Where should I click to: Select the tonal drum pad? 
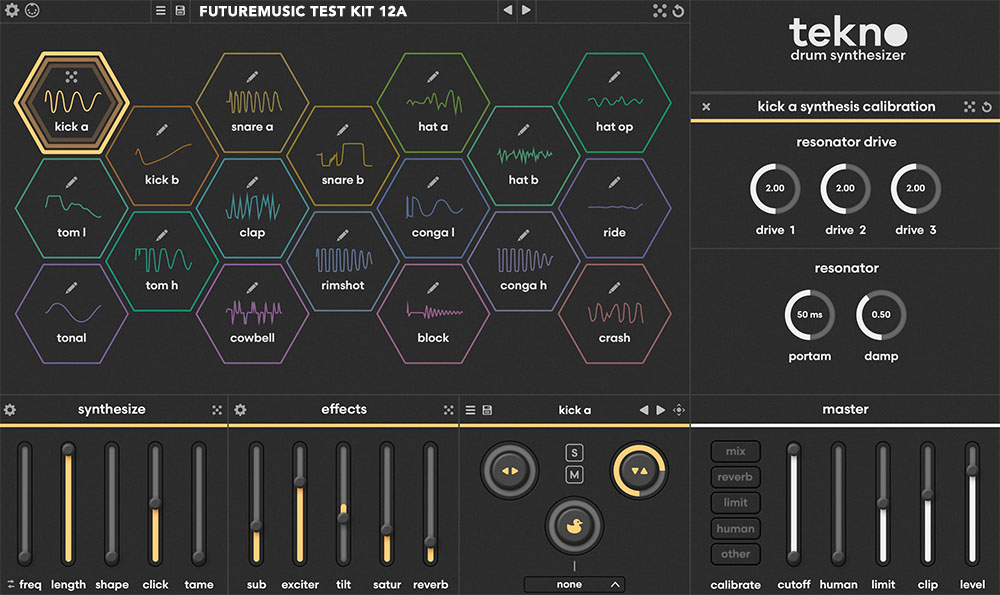[71, 314]
